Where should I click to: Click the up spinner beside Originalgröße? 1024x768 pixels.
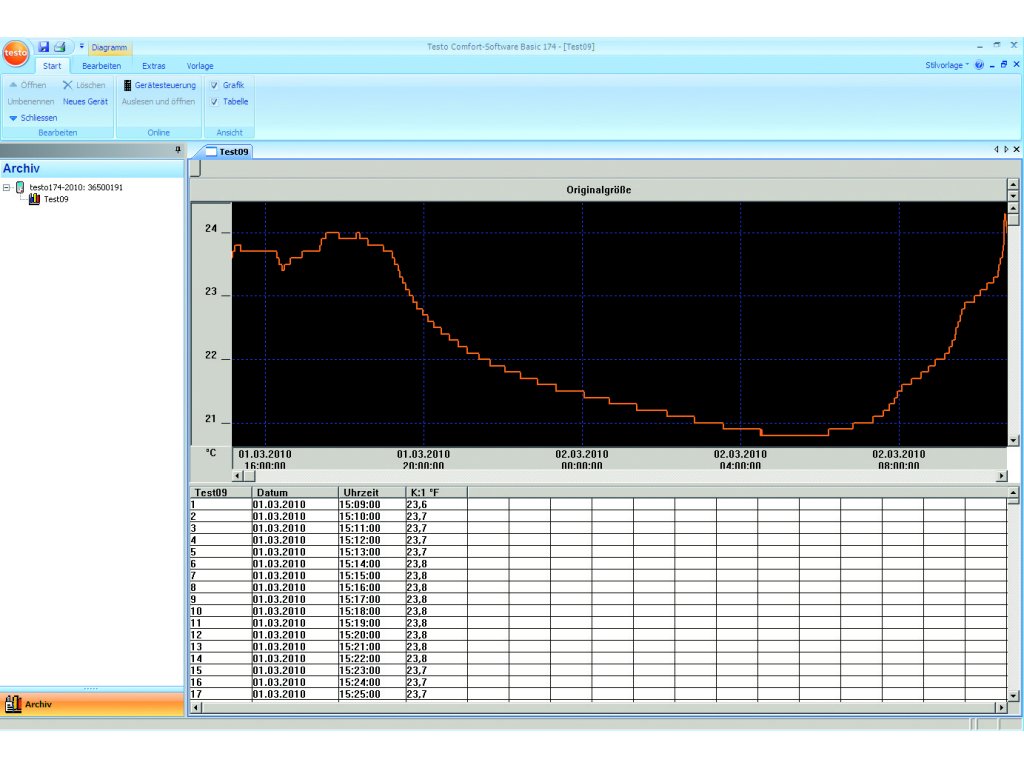(1013, 185)
